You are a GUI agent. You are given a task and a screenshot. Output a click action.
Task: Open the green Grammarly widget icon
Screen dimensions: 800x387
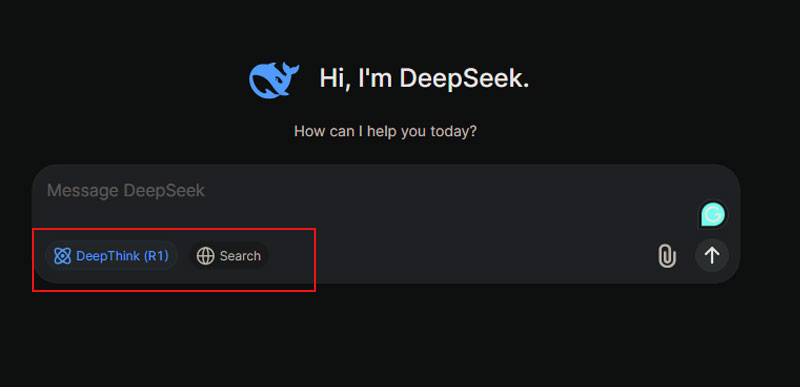(x=713, y=215)
